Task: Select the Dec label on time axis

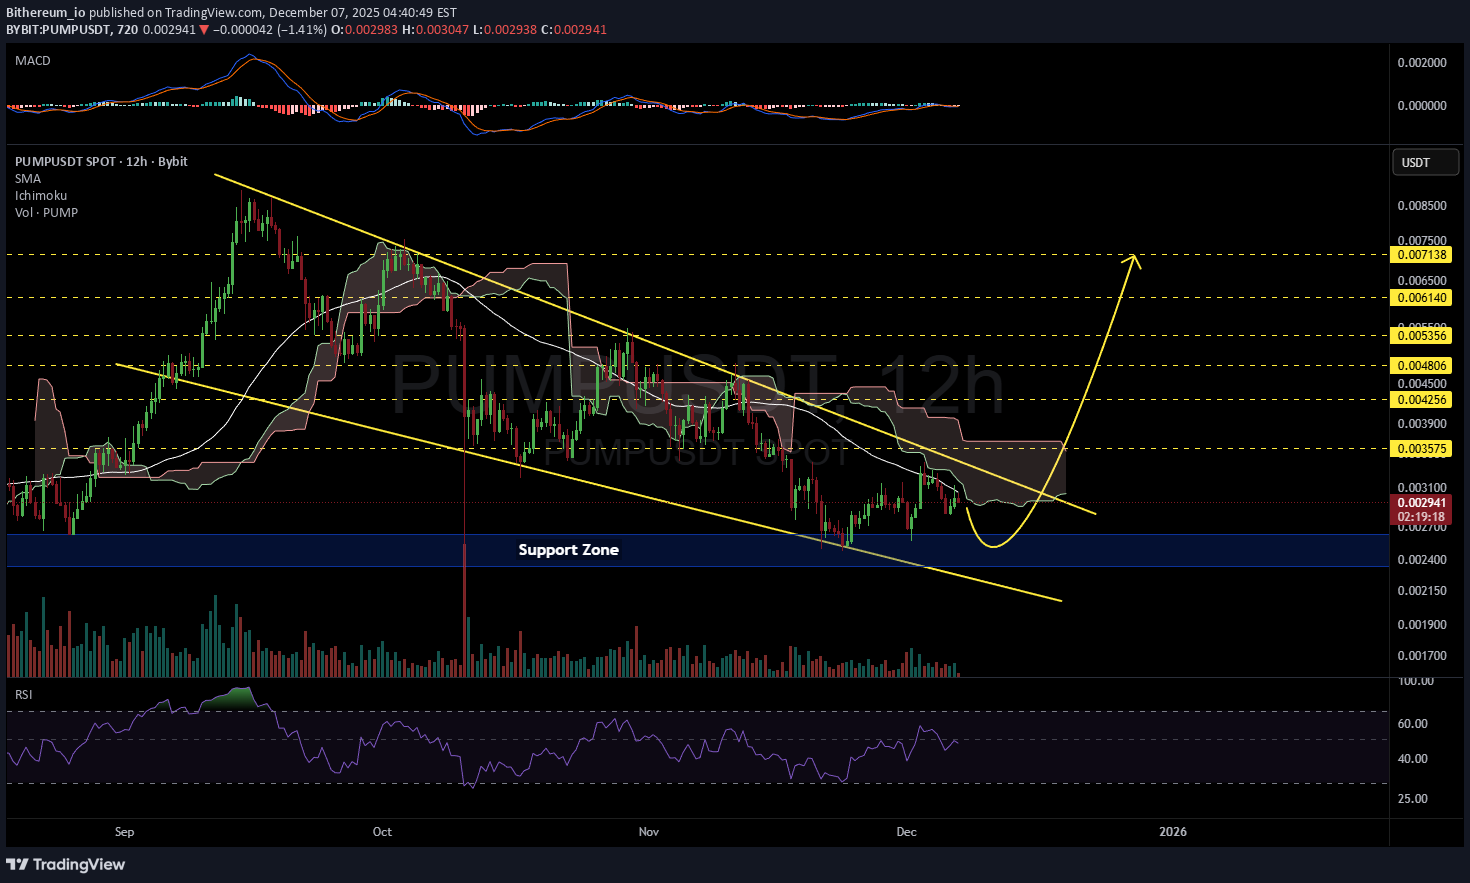Action: click(x=906, y=832)
